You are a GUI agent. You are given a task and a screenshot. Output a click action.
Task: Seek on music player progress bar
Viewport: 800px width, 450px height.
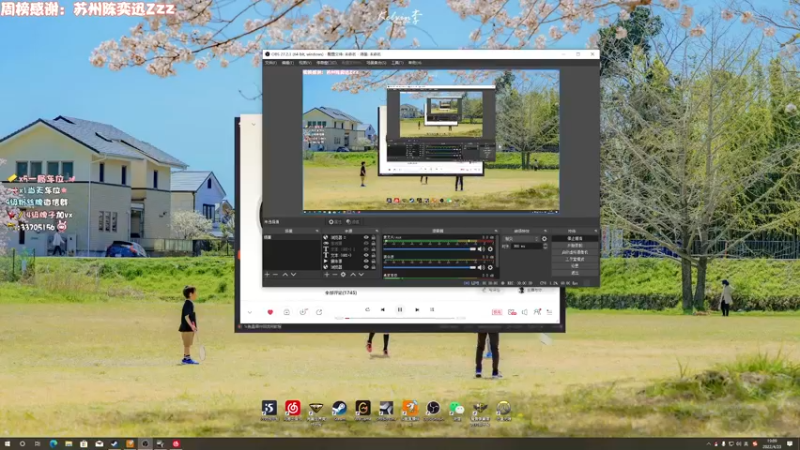point(400,318)
